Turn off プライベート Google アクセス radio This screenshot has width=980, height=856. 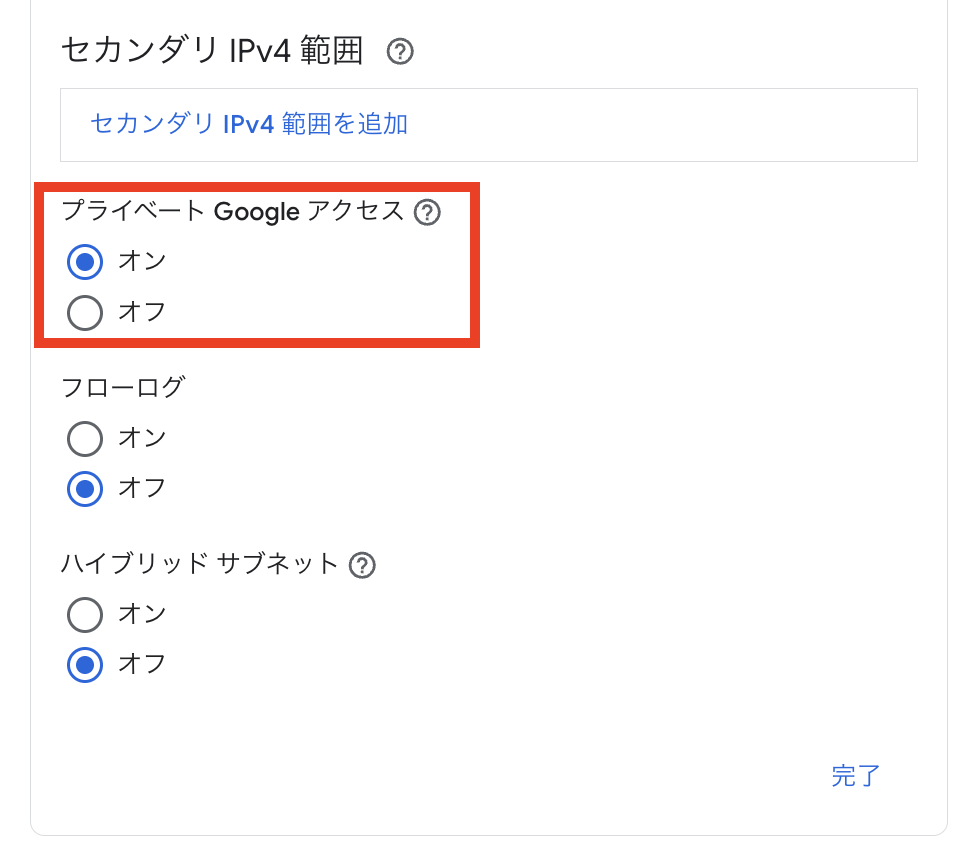85,313
